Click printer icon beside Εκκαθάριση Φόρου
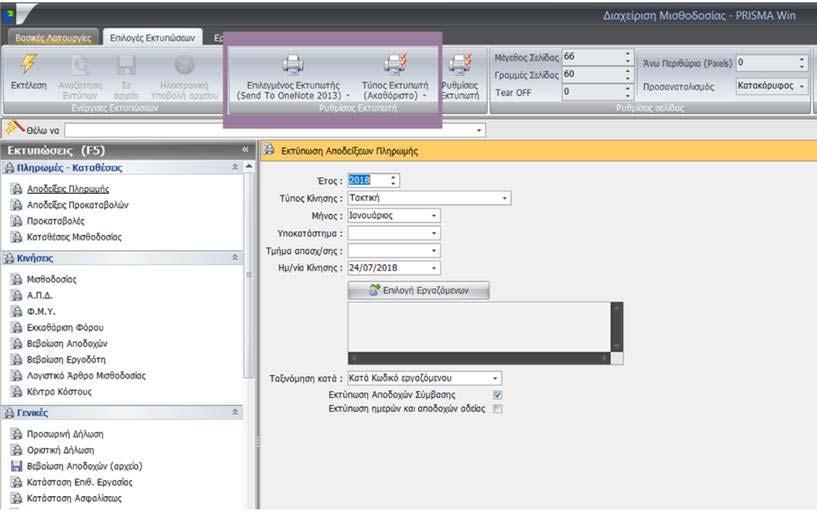Screen dimensions: 817x511 17,328
